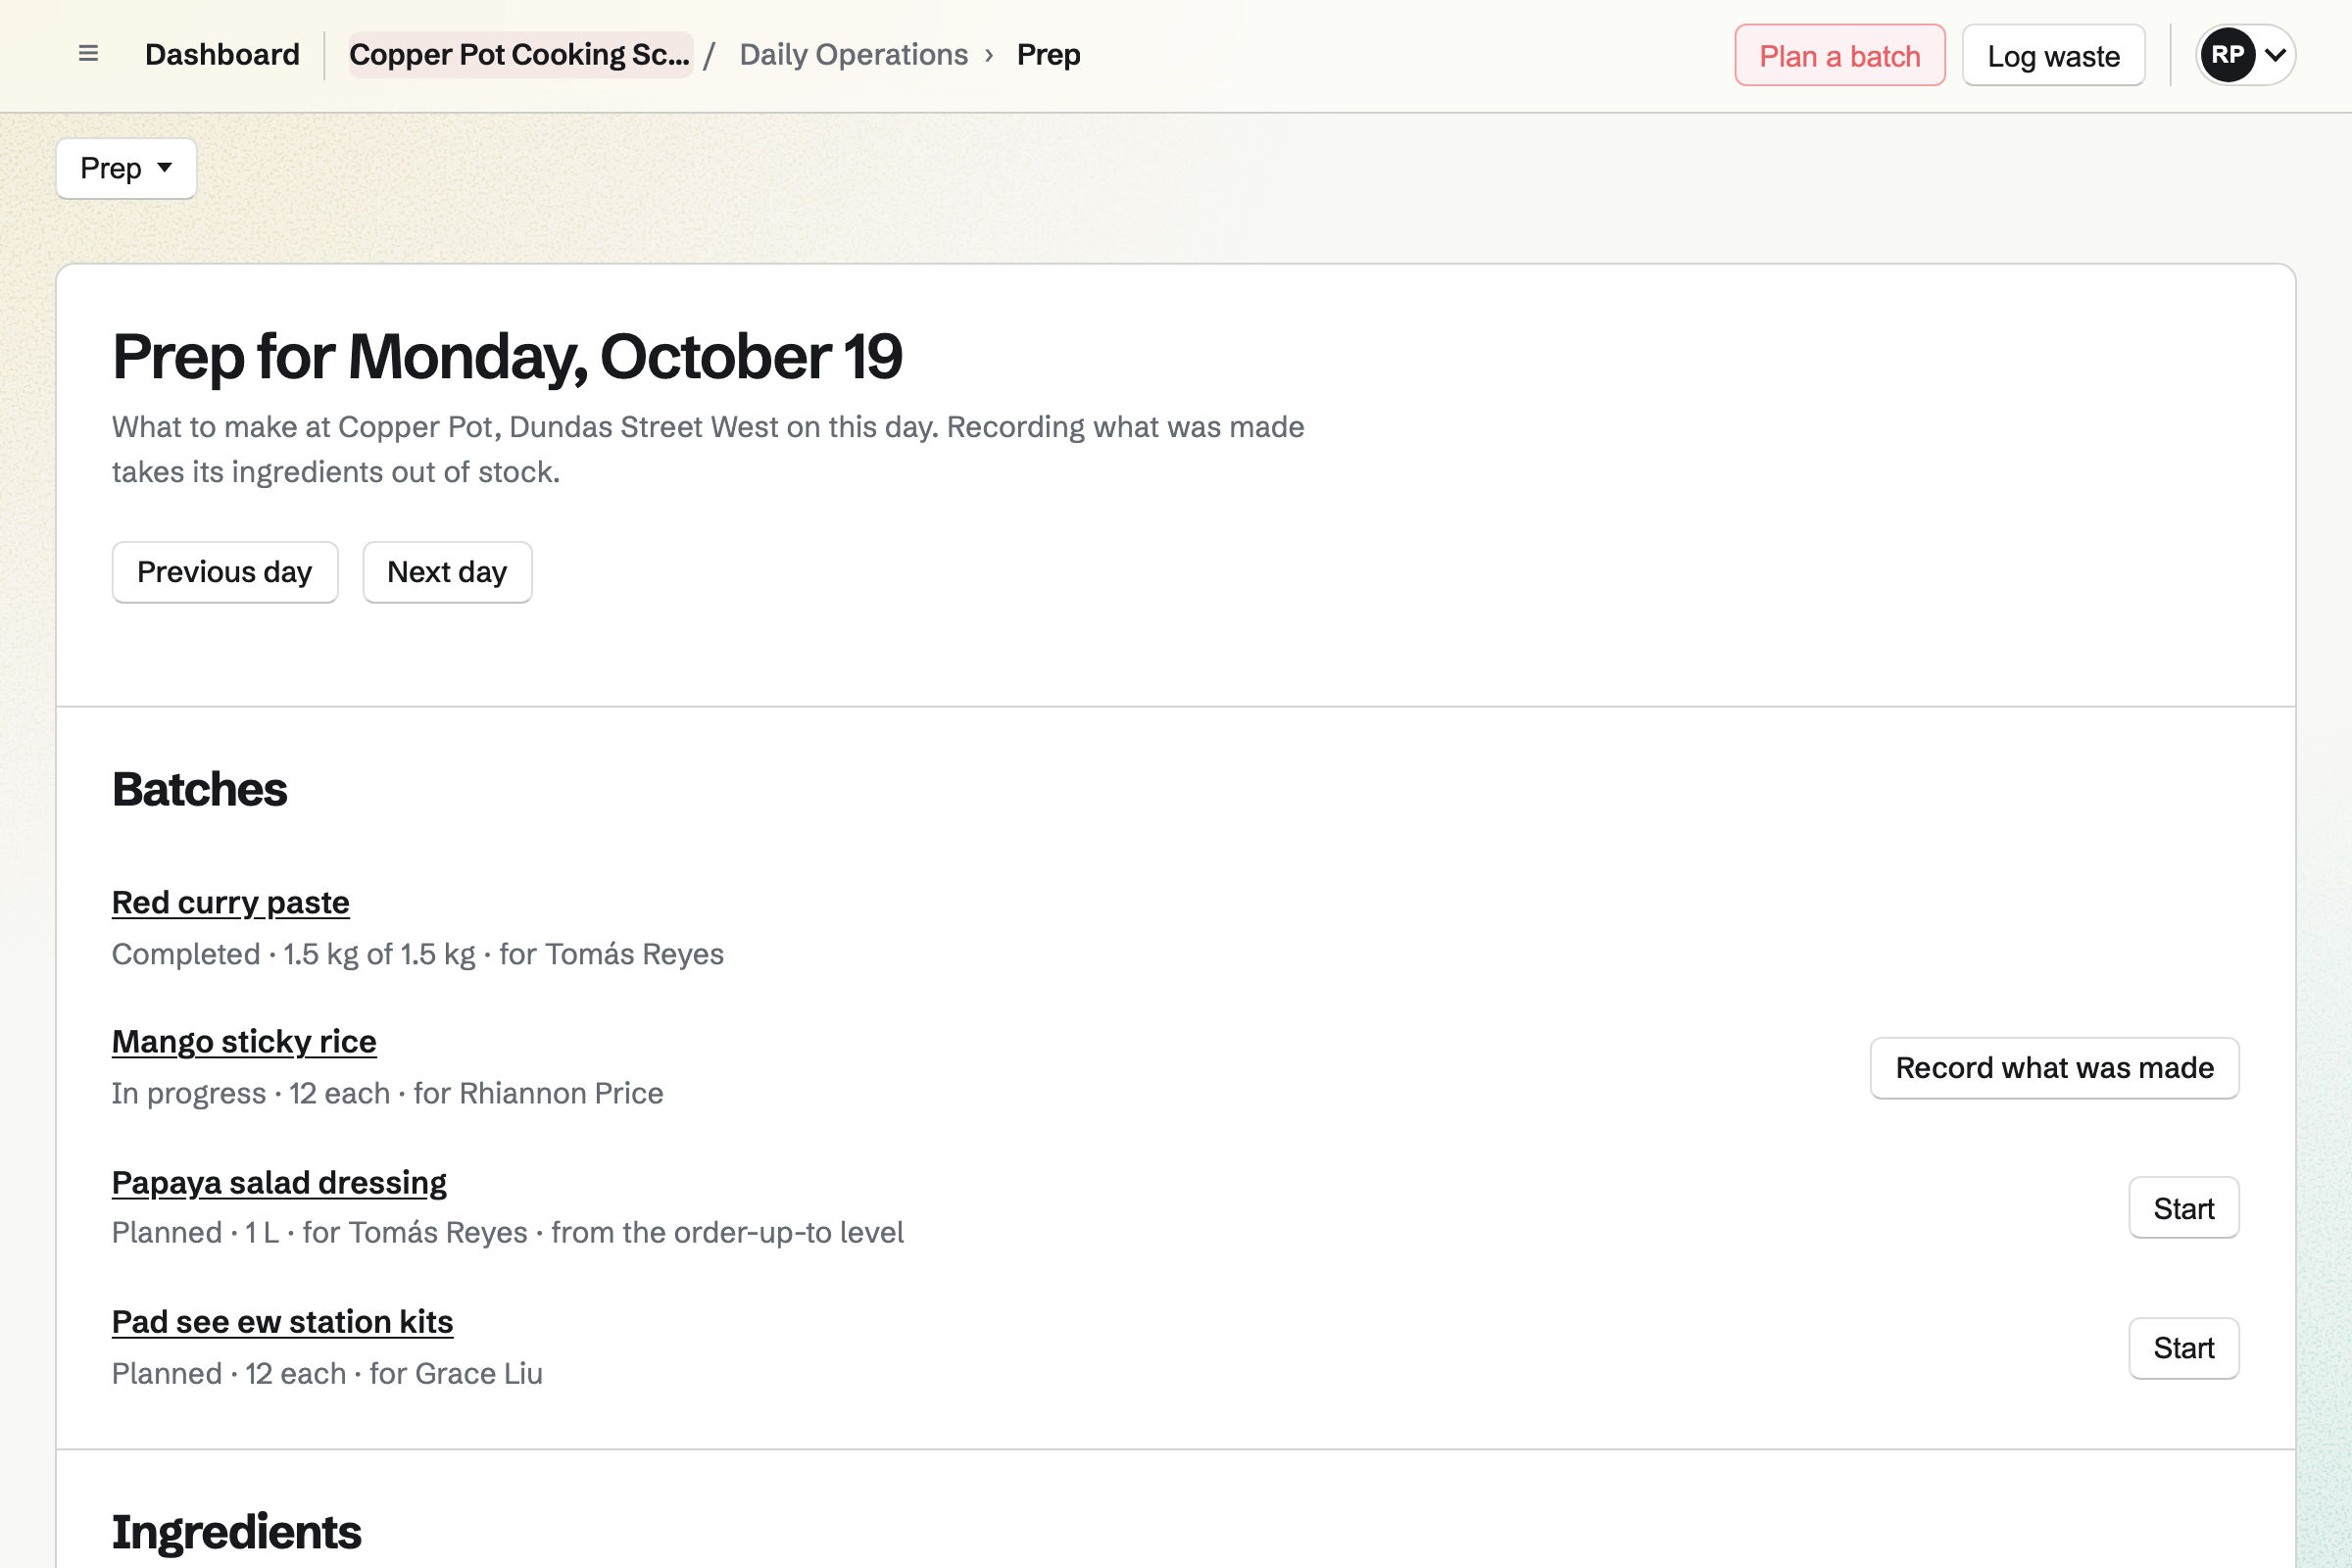
Task: Open the Prep section dropdown
Action: (126, 168)
